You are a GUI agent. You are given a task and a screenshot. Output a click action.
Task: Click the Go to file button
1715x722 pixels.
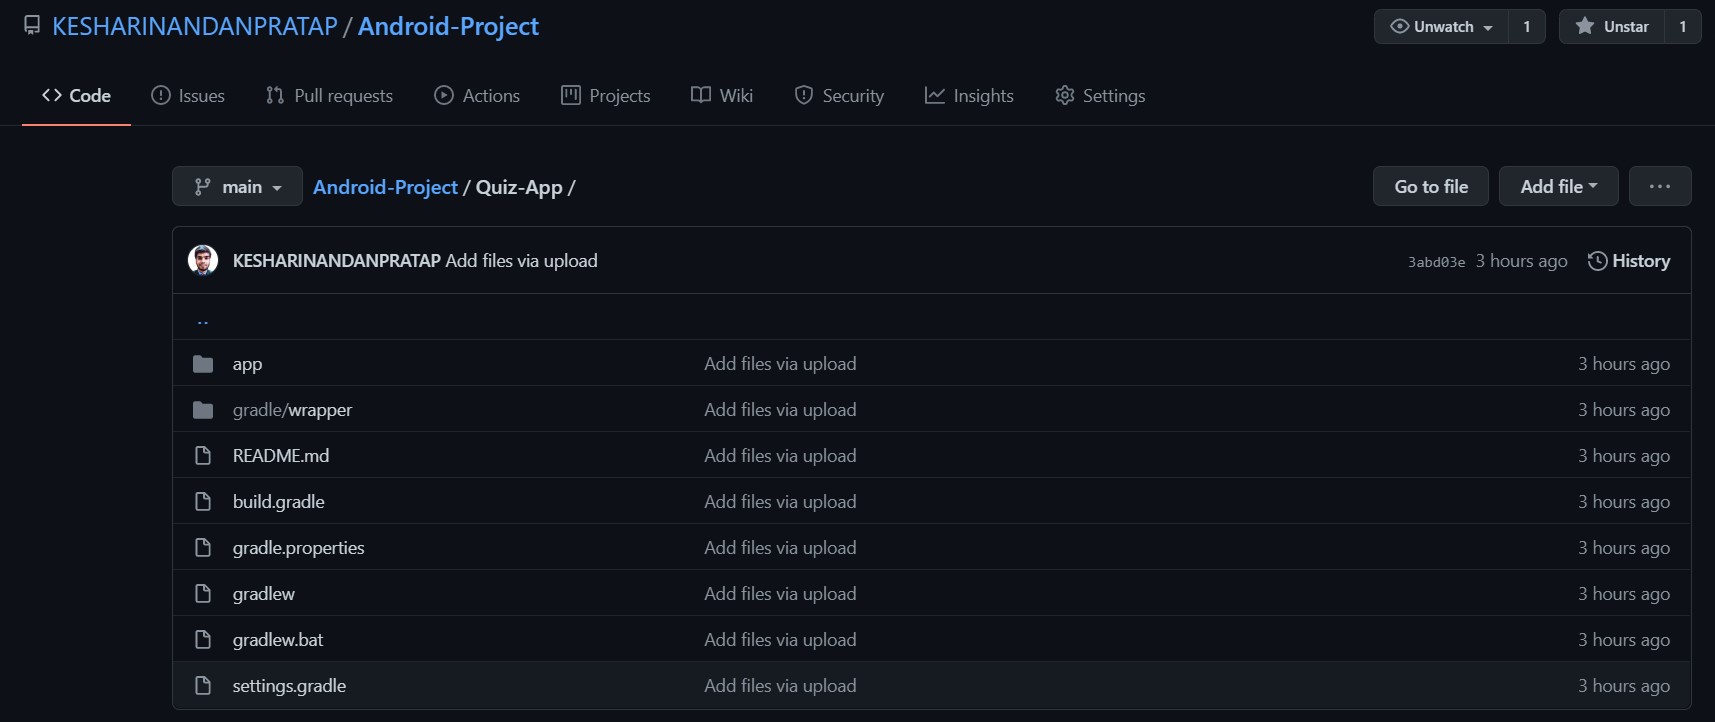[1430, 187]
